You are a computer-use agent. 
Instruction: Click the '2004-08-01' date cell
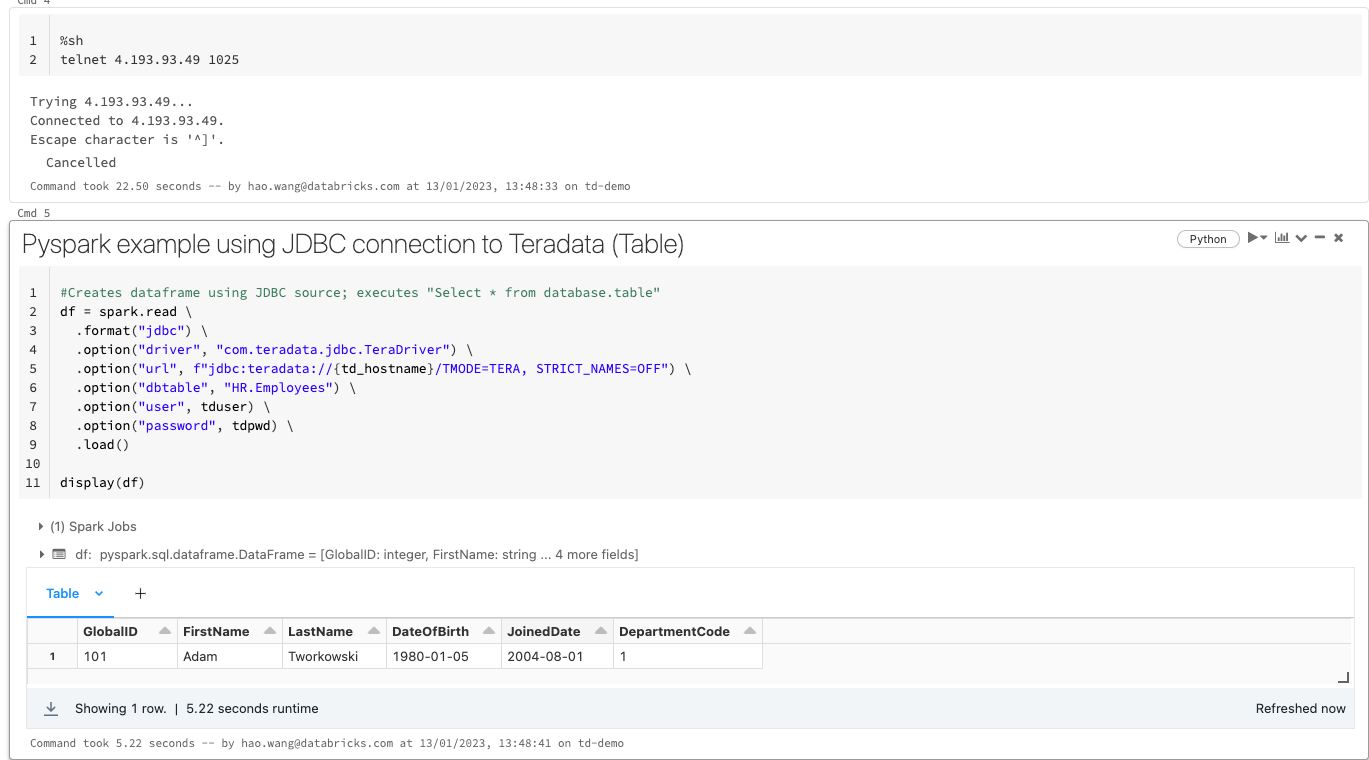556,656
